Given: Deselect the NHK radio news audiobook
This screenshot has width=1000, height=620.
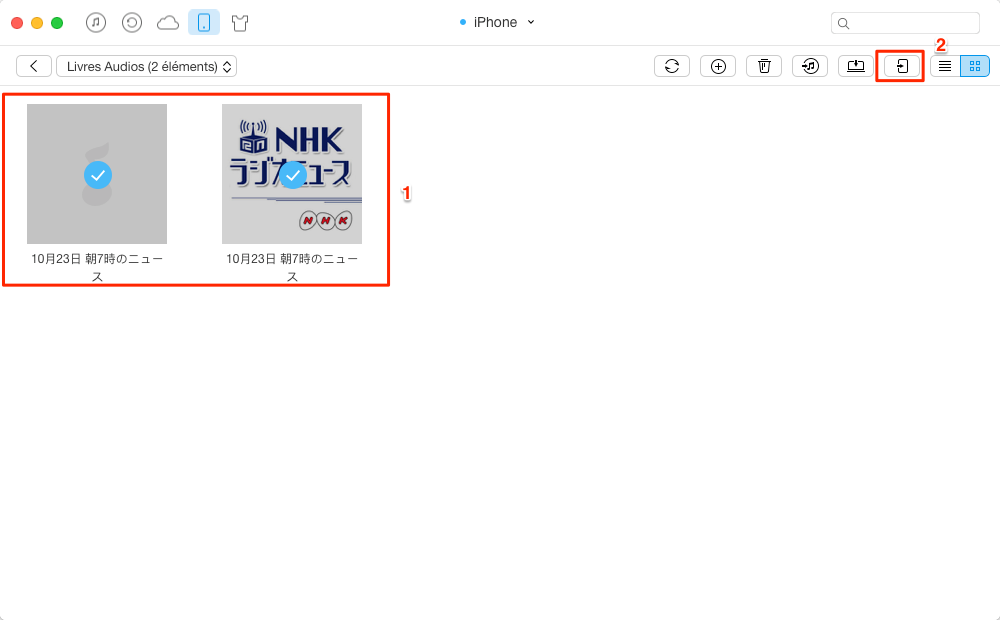Looking at the screenshot, I should 293,175.
